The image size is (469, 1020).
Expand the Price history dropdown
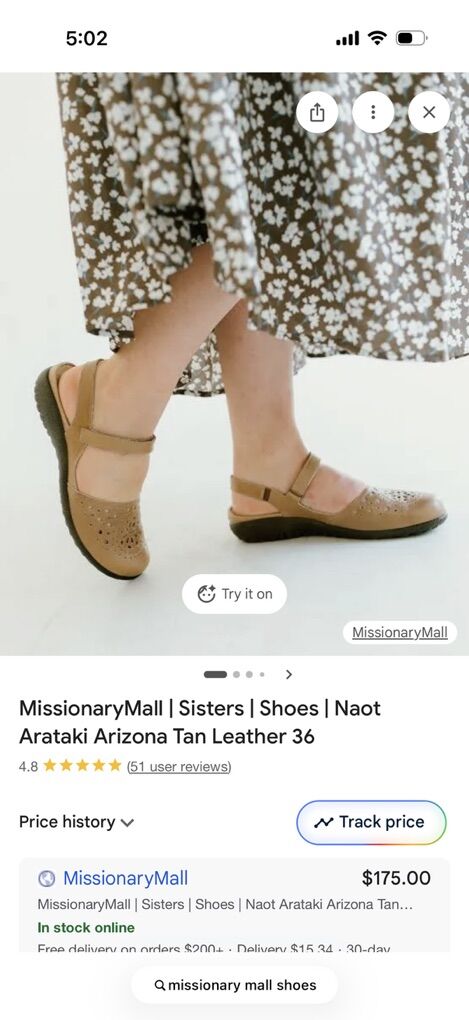[x=77, y=822]
